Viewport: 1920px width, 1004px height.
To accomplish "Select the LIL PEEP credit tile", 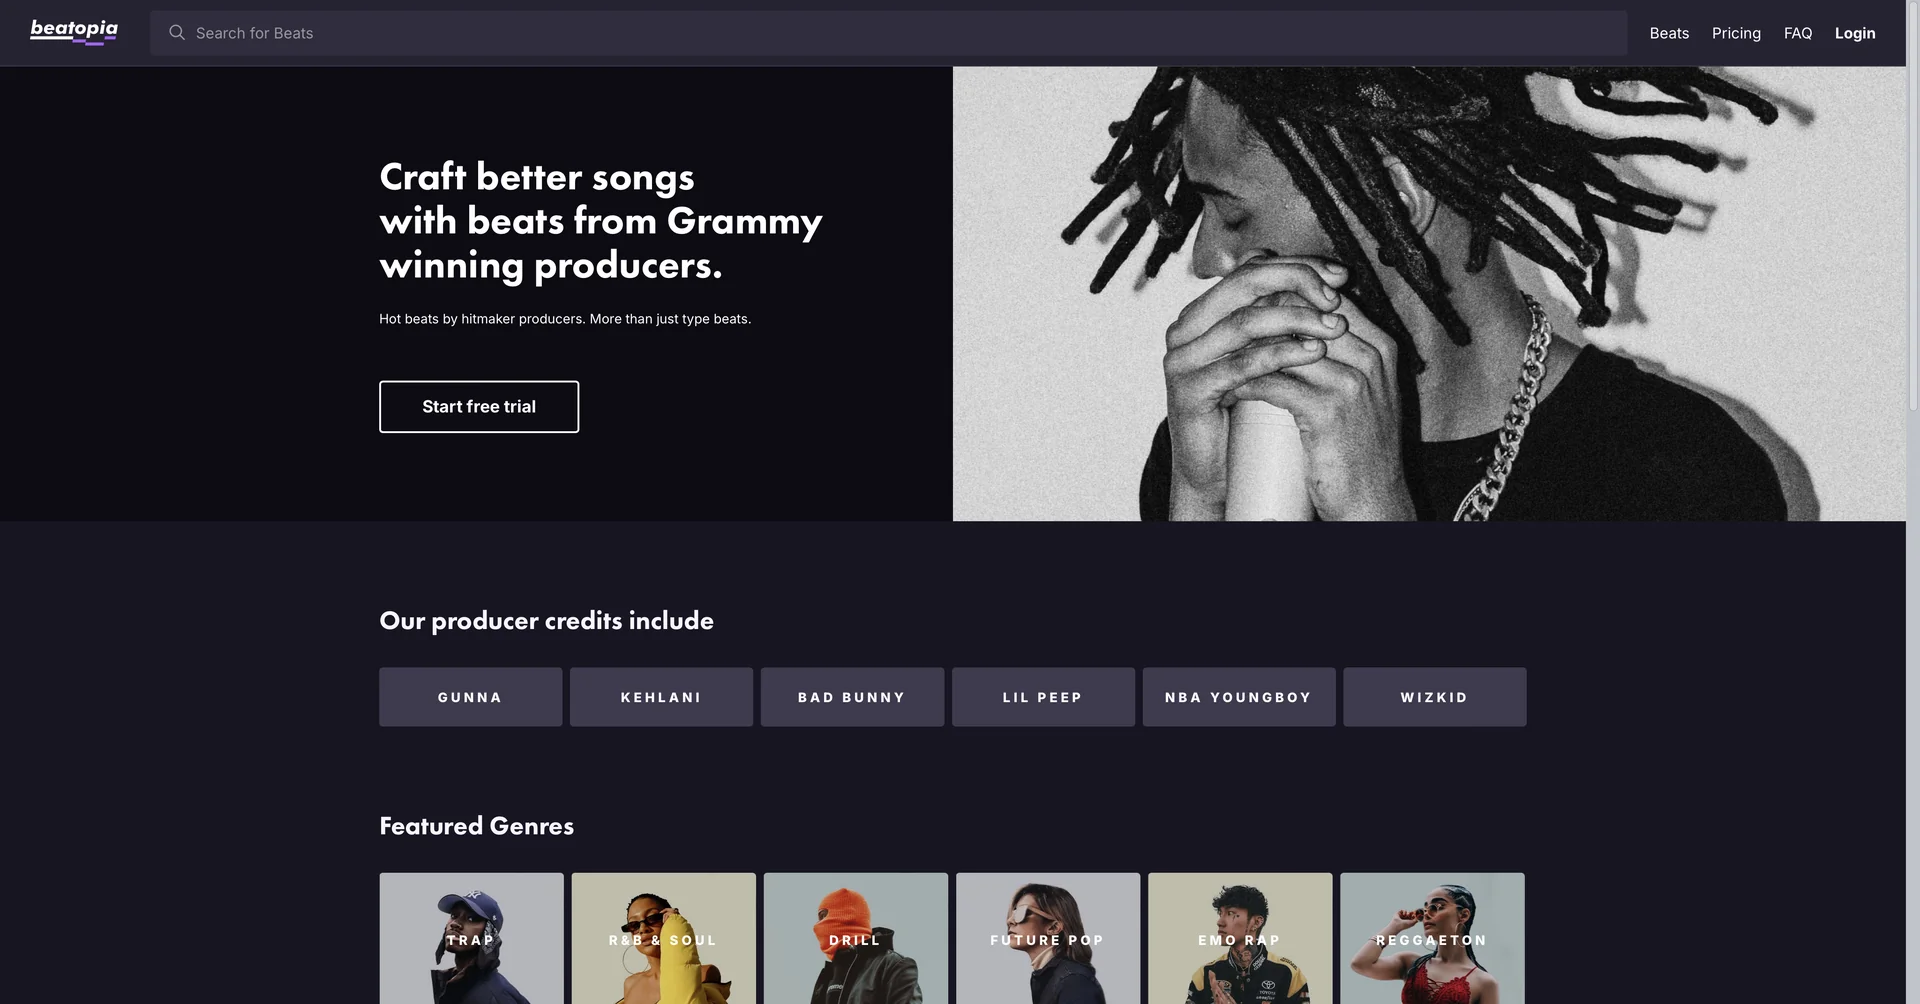I will pos(1043,697).
